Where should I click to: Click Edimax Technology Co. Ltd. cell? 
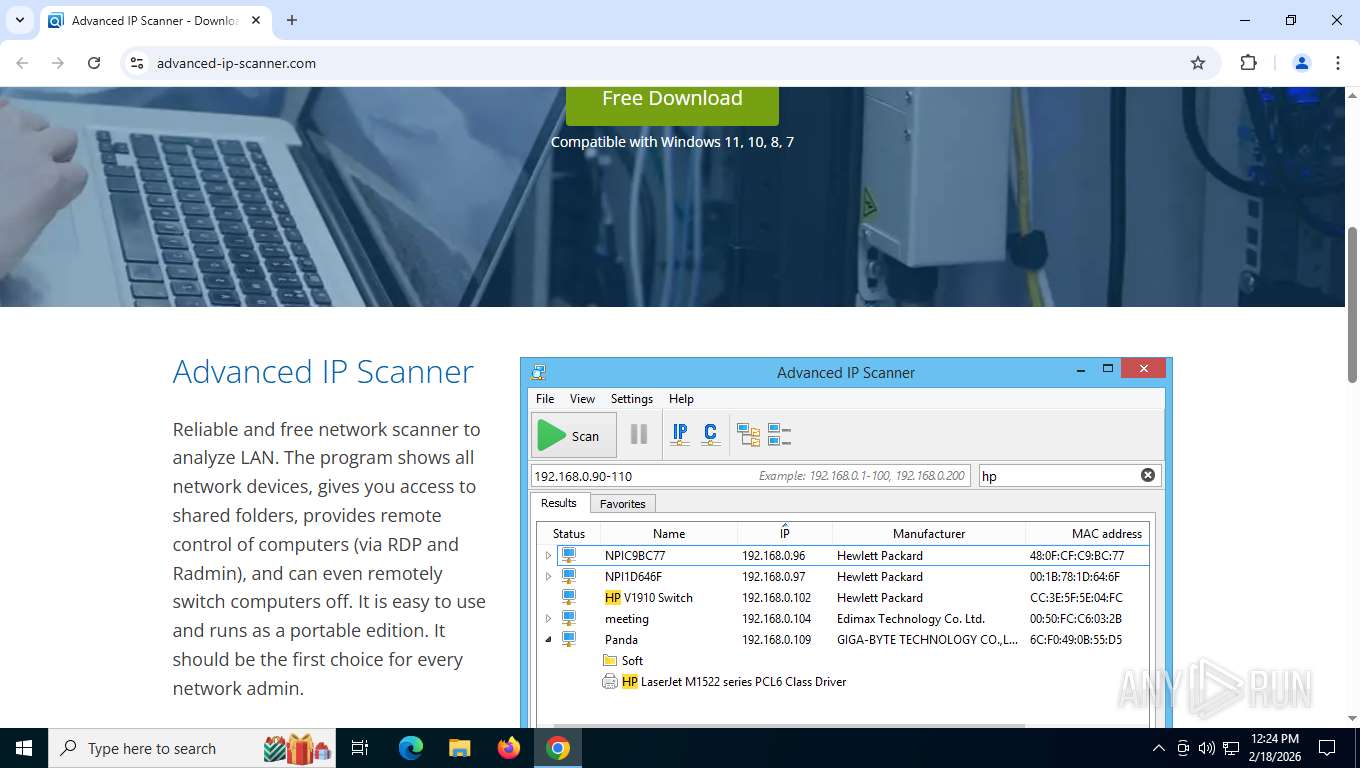coord(911,618)
